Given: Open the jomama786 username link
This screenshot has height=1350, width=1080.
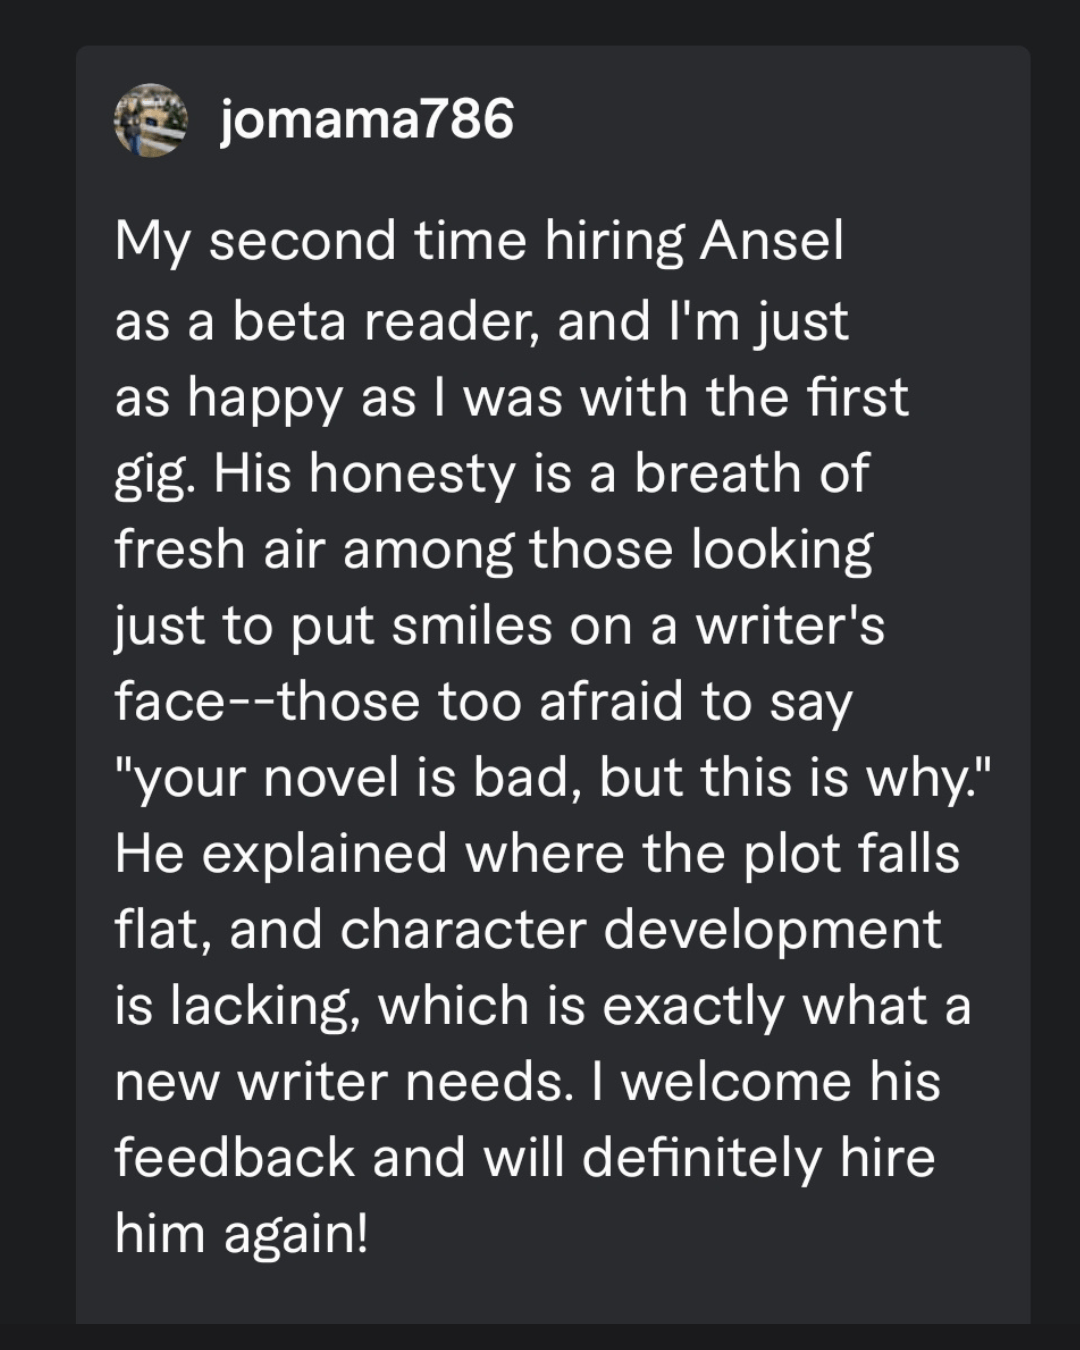Looking at the screenshot, I should pos(366,120).
